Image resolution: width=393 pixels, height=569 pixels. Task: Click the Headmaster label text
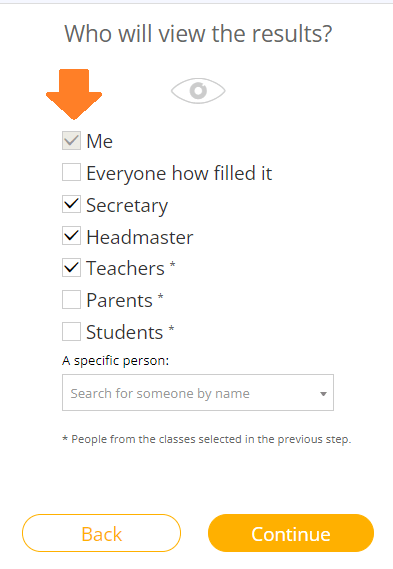pyautogui.click(x=140, y=237)
